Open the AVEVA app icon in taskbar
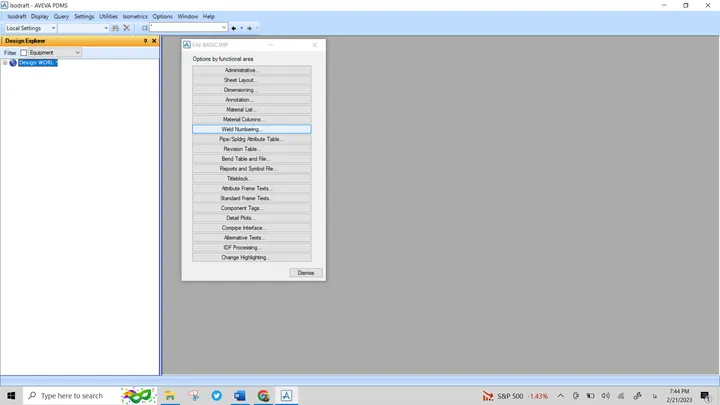 click(x=286, y=395)
